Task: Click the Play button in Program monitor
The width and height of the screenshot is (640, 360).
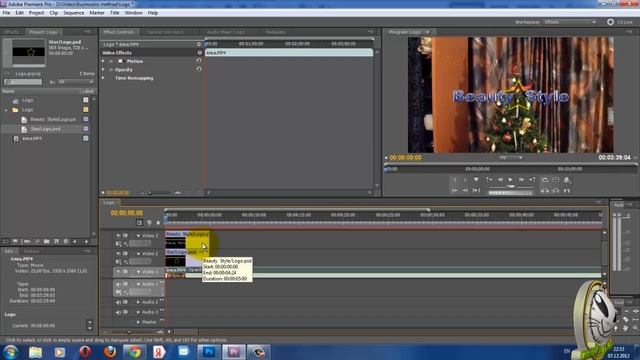Action: [510, 180]
